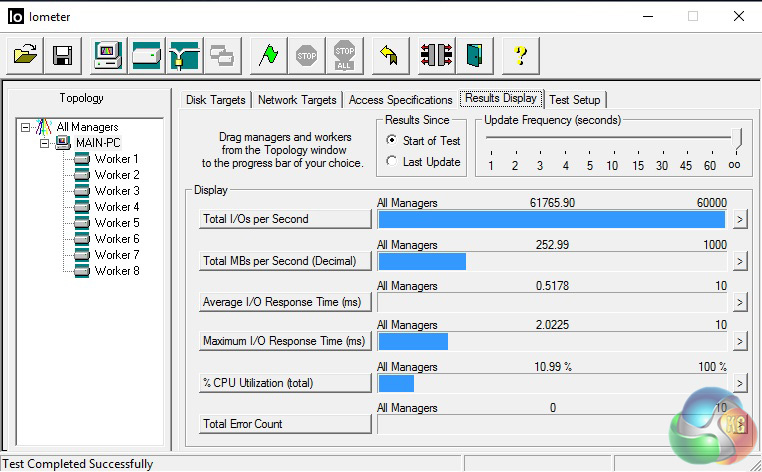Select the Last Update radio button
This screenshot has width=762, height=472.
click(x=392, y=162)
